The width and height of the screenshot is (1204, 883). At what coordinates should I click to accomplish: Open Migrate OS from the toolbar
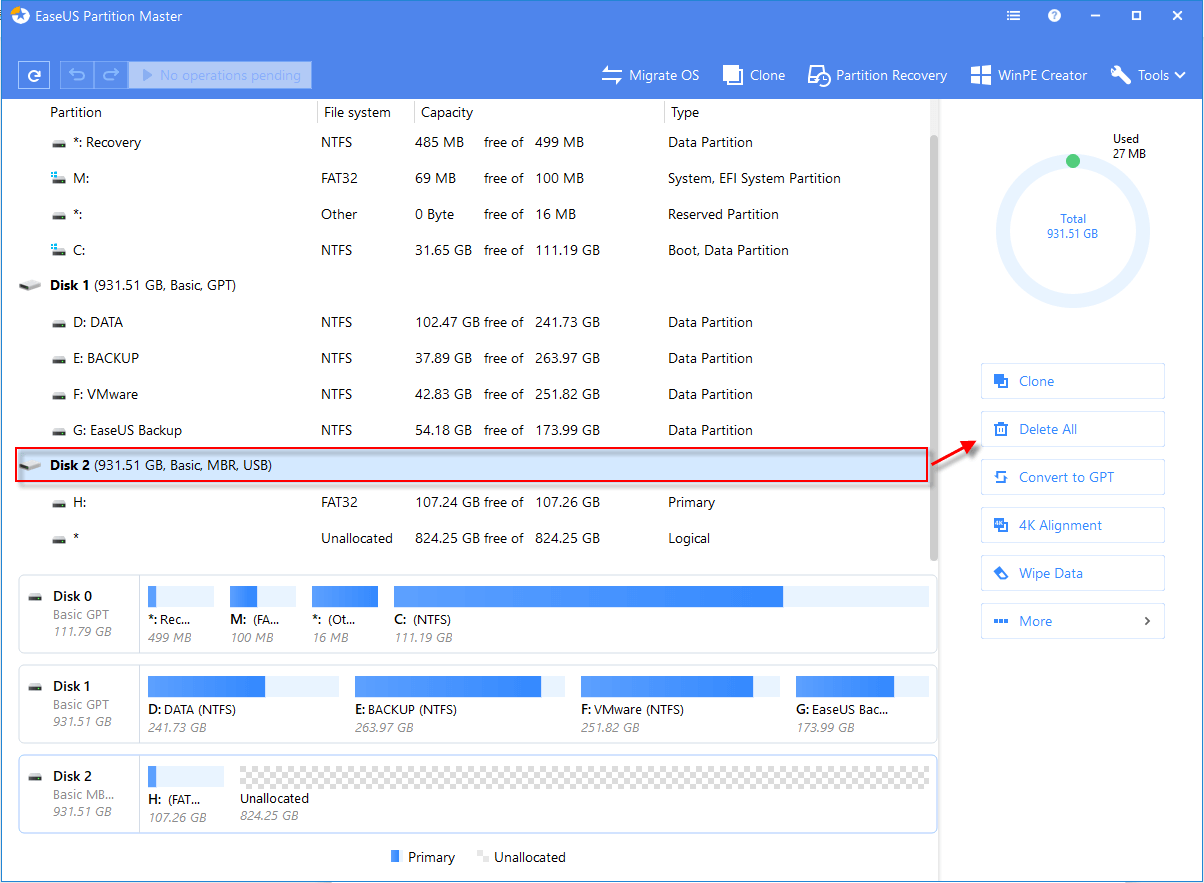tap(650, 75)
